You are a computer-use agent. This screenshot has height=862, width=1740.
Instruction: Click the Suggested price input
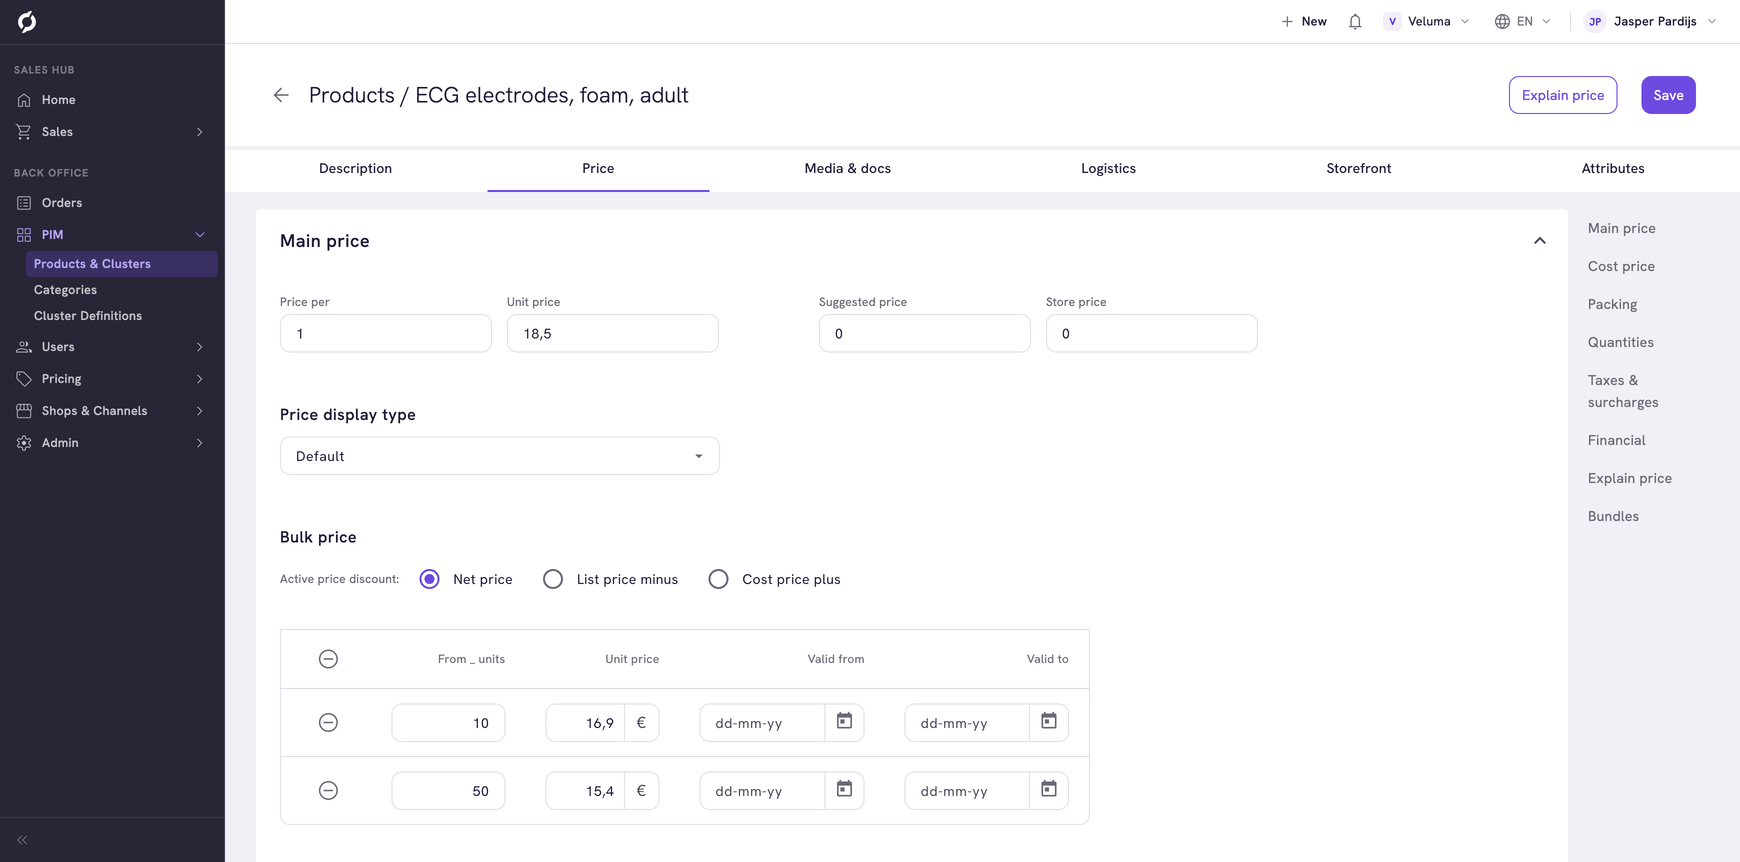tap(924, 333)
